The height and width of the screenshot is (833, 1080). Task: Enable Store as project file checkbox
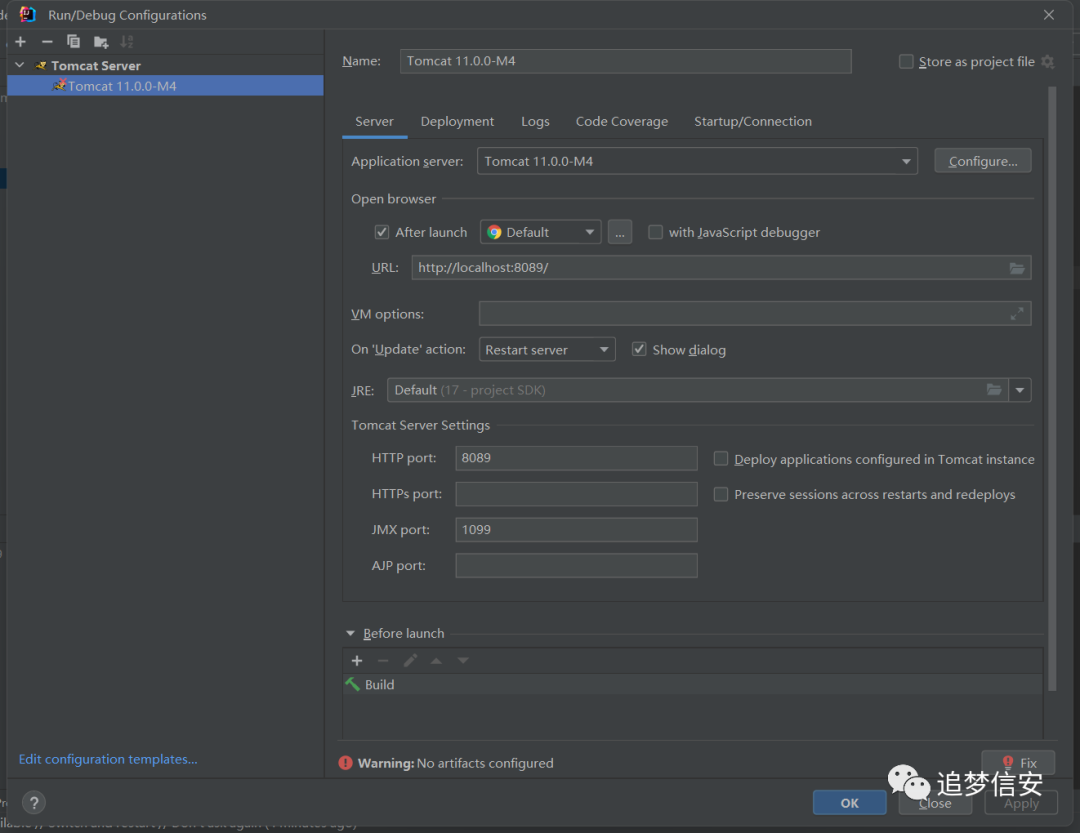point(906,62)
